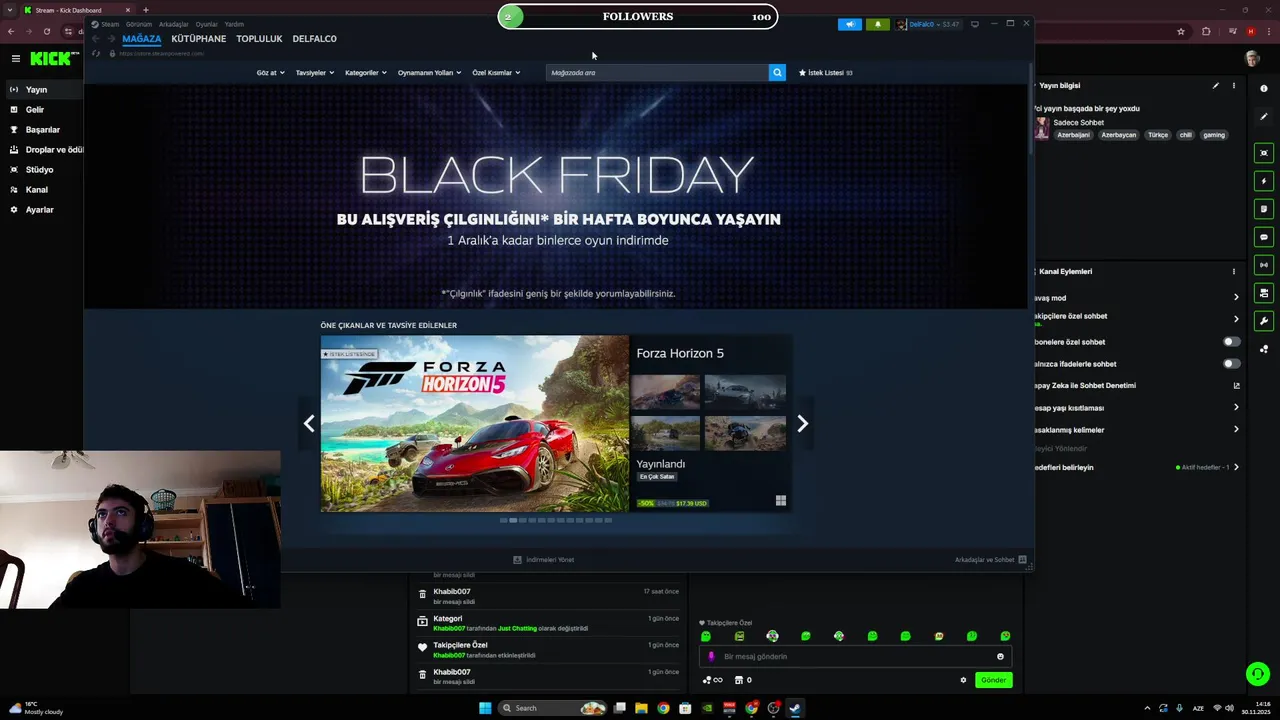Click the Steam store search magnifier button
The image size is (1280, 720).
tap(777, 72)
